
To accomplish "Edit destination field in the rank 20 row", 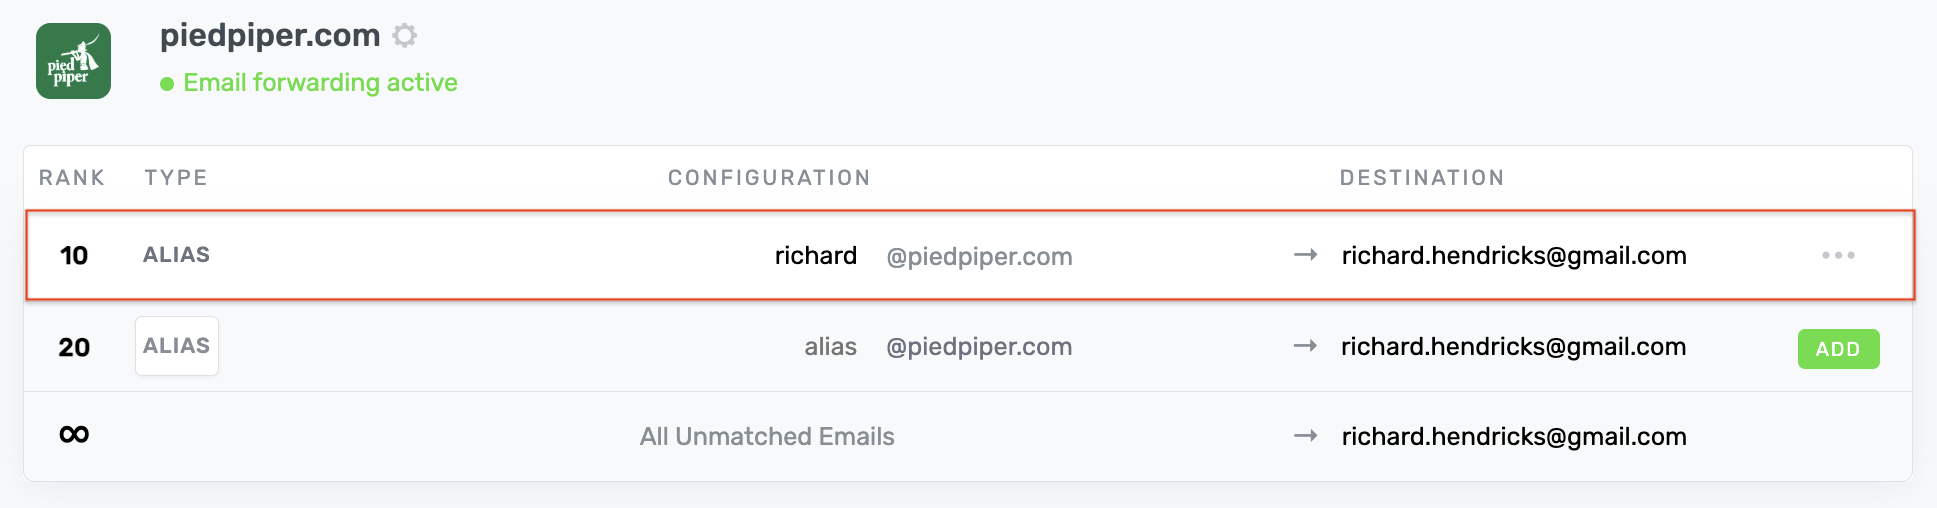I will 1513,347.
